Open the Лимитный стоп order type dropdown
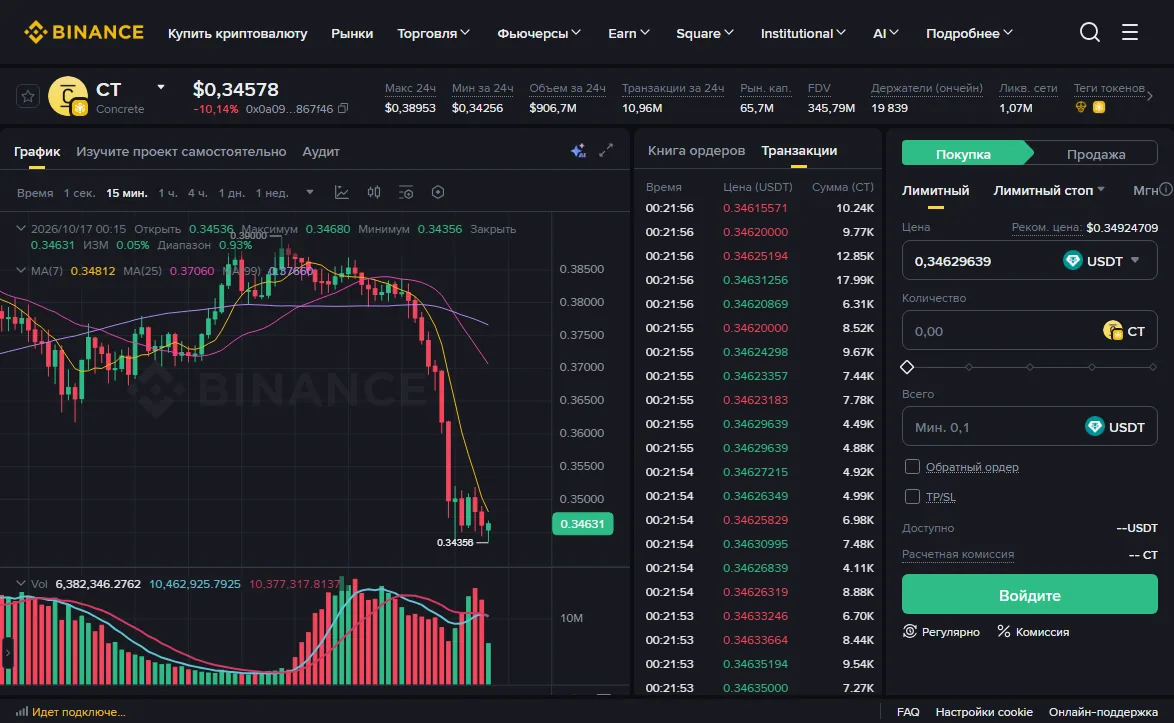 [1049, 190]
